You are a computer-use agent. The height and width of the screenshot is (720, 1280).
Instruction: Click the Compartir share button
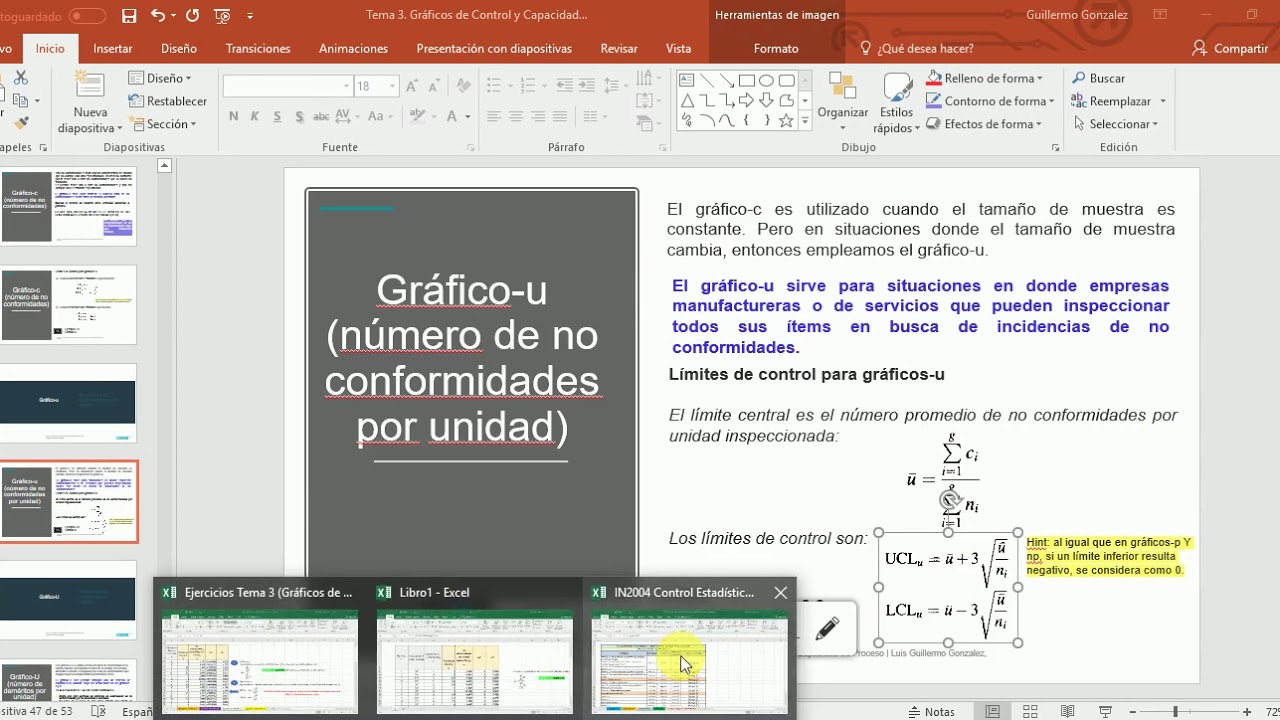[x=1231, y=48]
